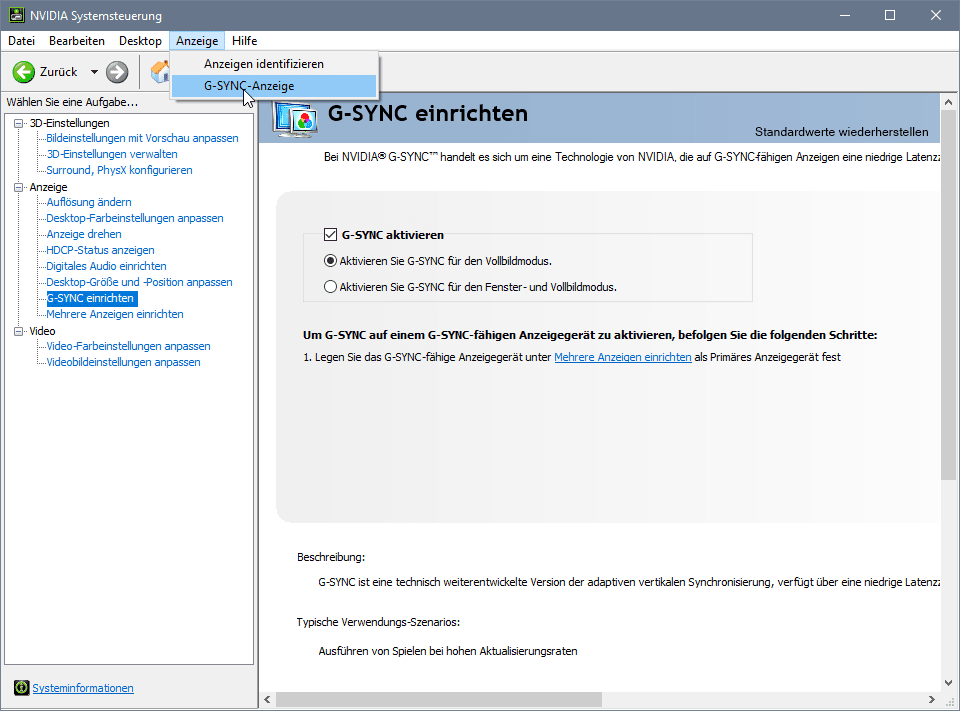Click the horizontal scrollbar right arrow
960x711 pixels.
932,699
